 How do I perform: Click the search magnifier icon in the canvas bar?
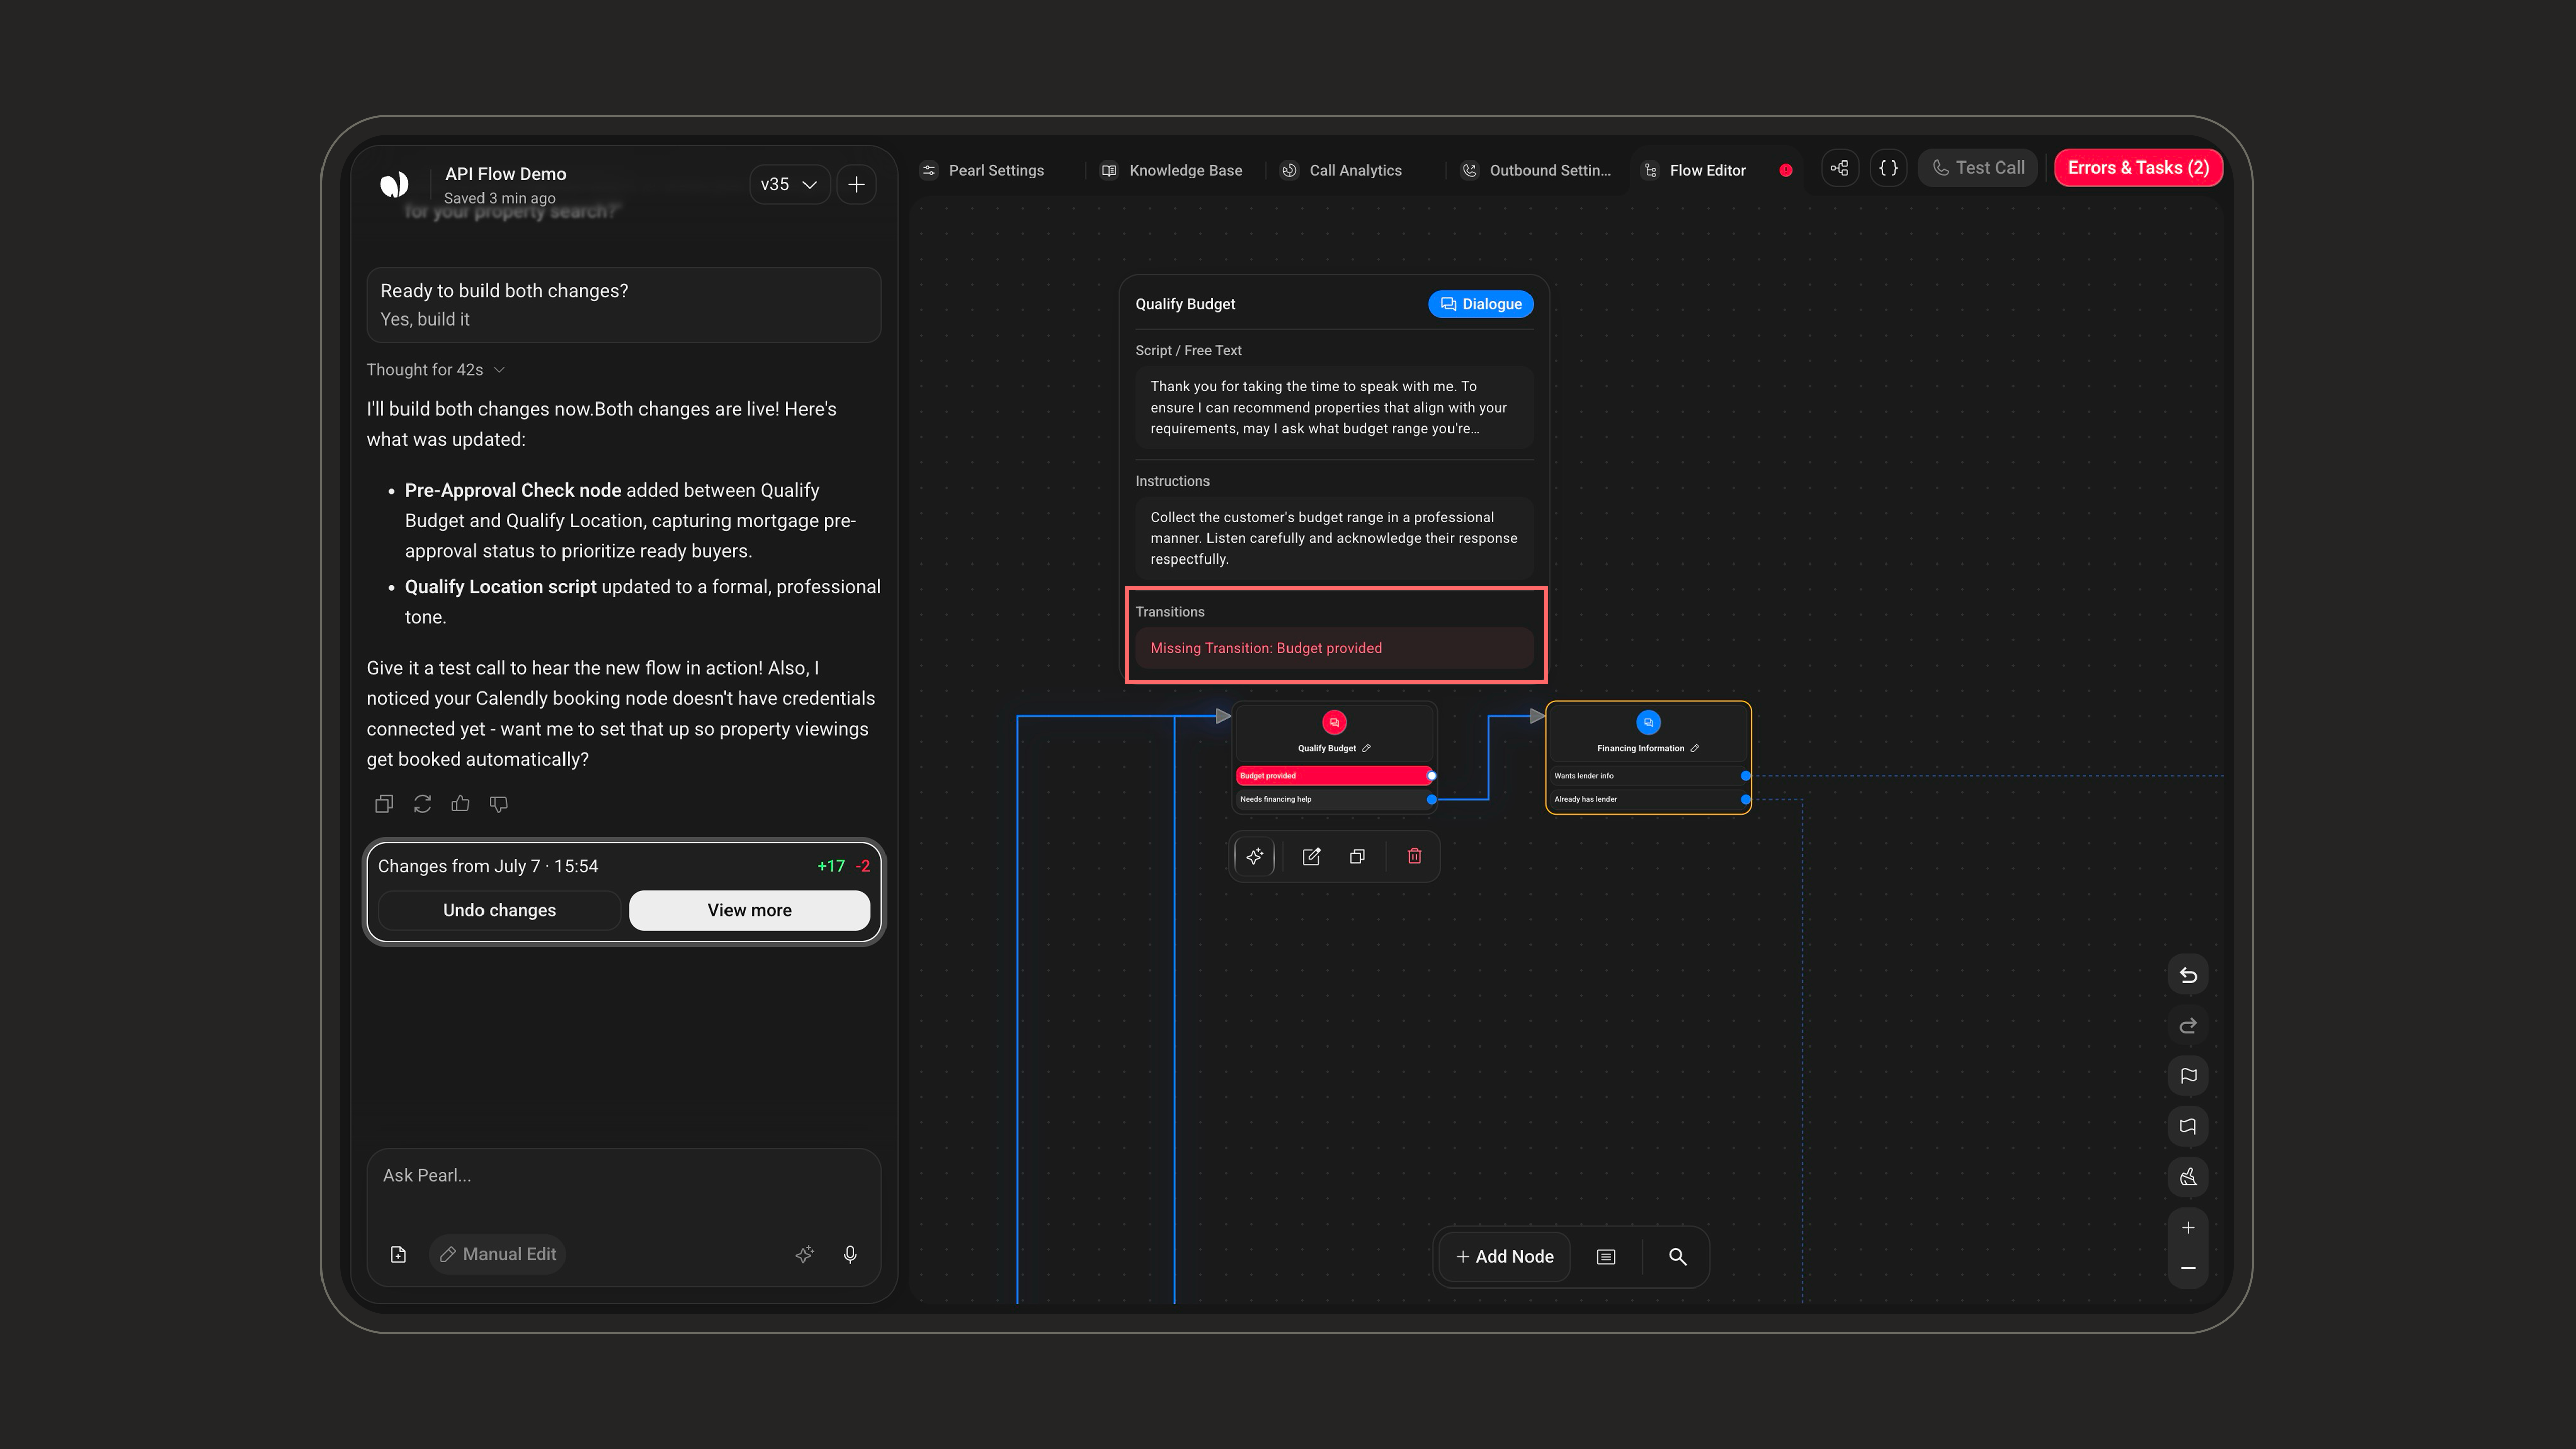click(1678, 1257)
